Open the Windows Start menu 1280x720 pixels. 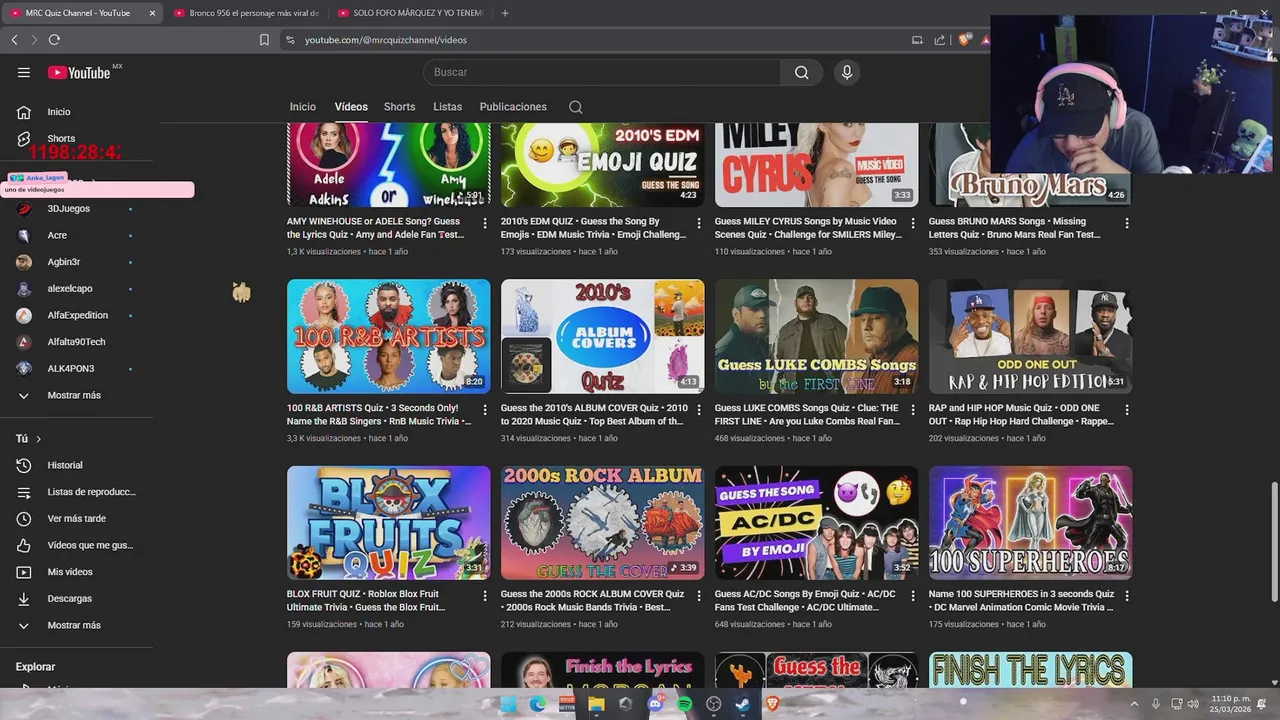click(x=508, y=704)
